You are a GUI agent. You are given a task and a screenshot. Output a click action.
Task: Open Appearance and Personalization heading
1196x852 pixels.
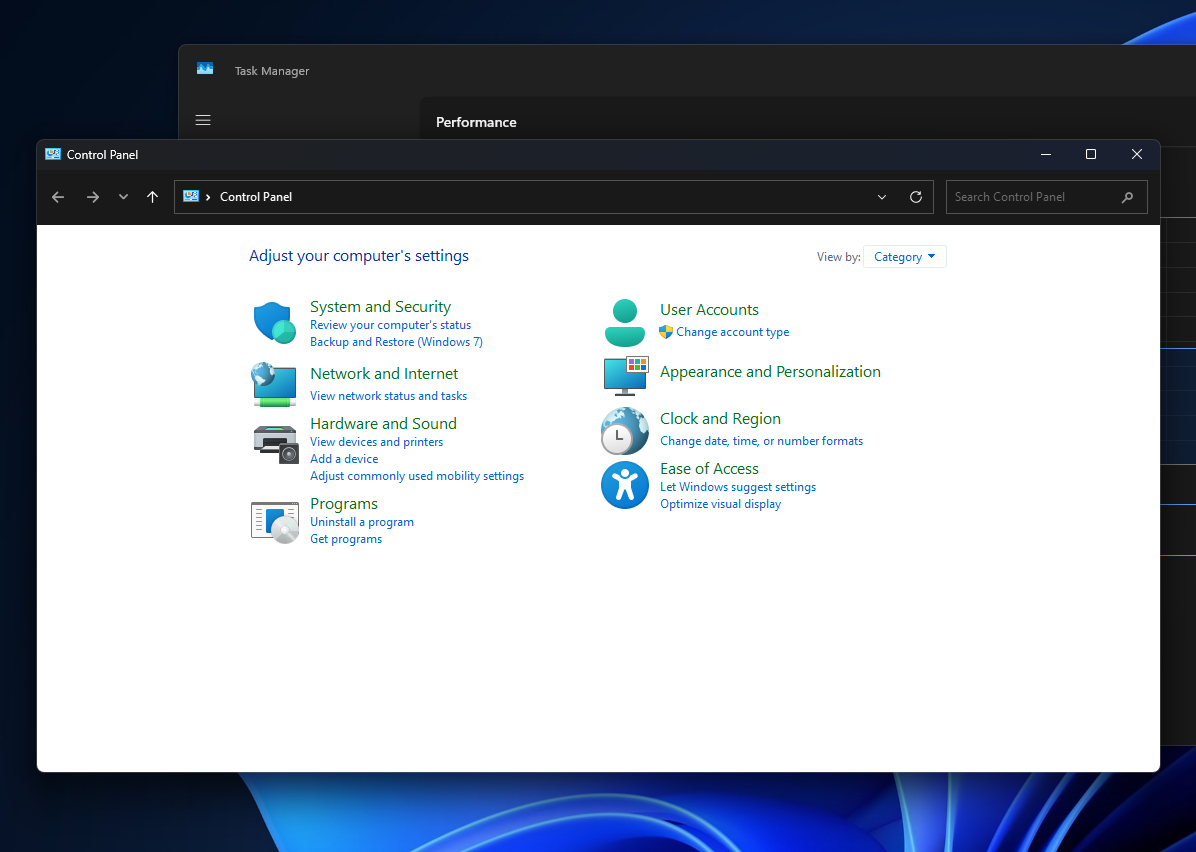tap(770, 371)
